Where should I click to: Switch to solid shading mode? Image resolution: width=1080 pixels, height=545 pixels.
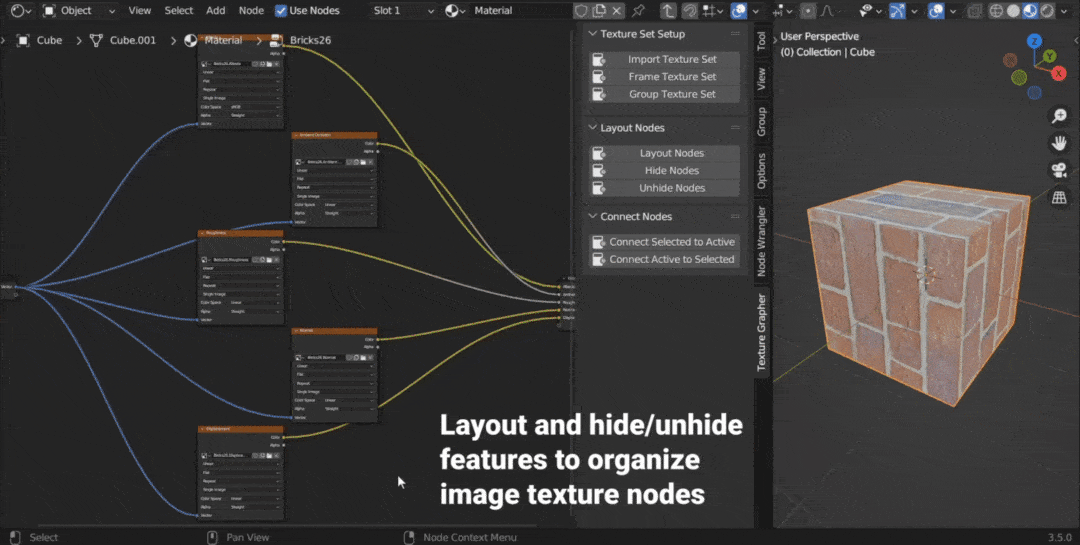[x=1013, y=10]
